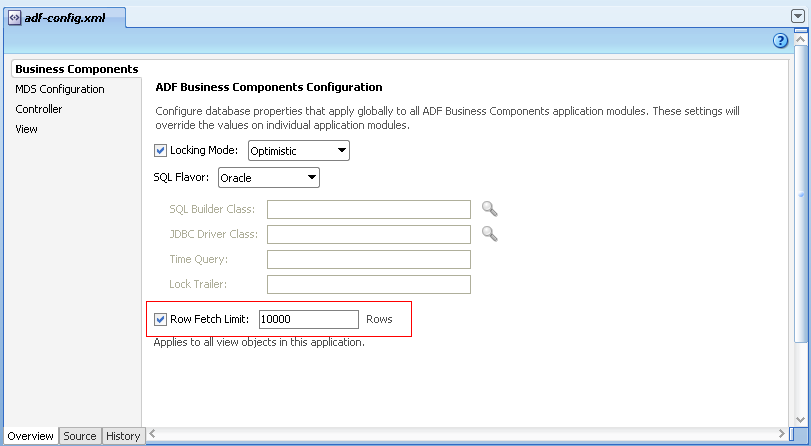Click the ADF Business Components Configuration heading
This screenshot has width=811, height=446.
pyautogui.click(x=269, y=87)
